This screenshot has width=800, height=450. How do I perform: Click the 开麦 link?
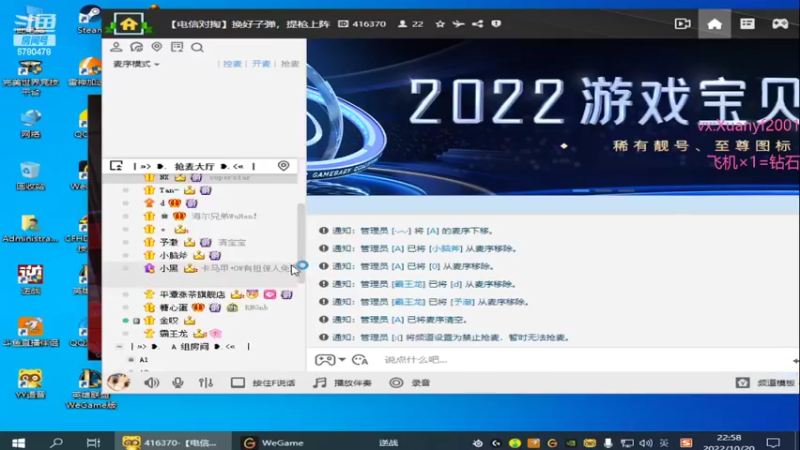click(261, 64)
